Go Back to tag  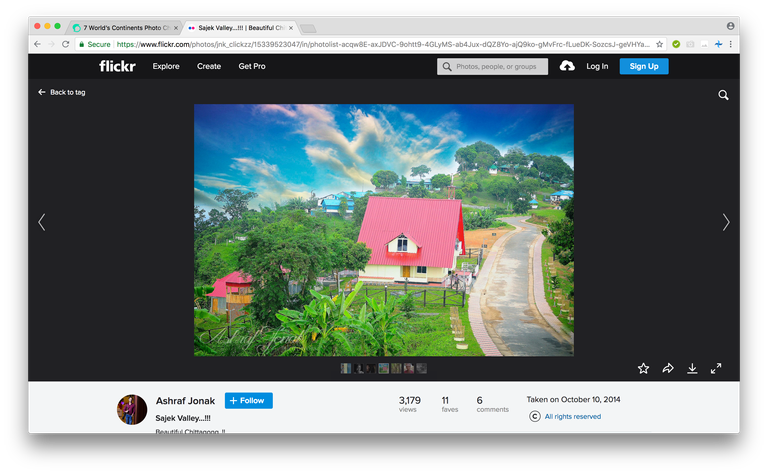(62, 92)
